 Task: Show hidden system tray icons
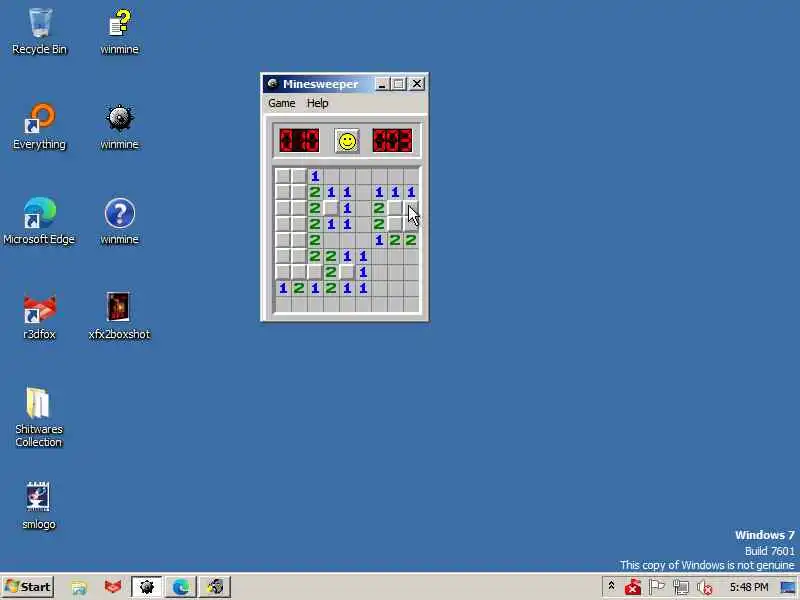[611, 586]
